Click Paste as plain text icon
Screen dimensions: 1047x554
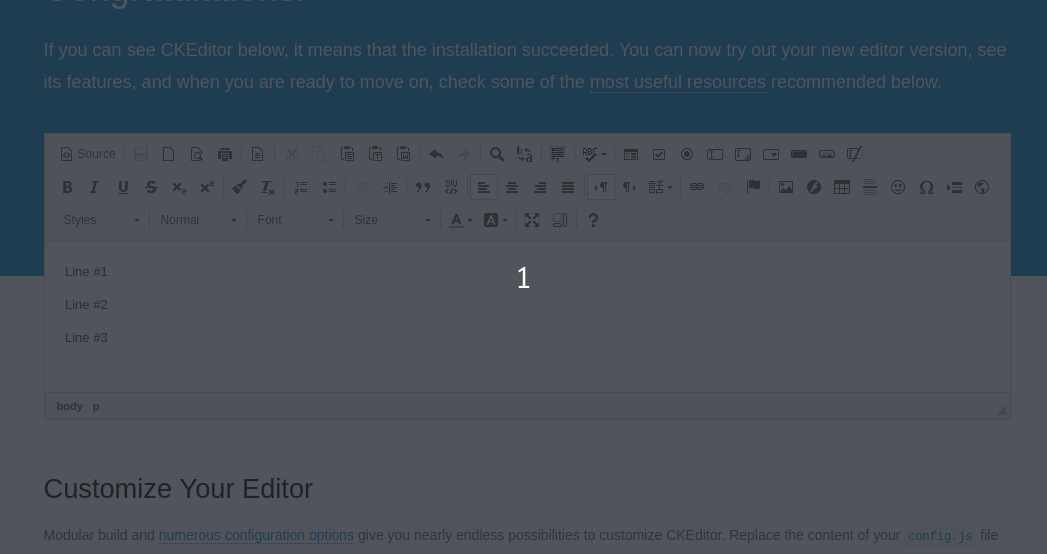(375, 154)
